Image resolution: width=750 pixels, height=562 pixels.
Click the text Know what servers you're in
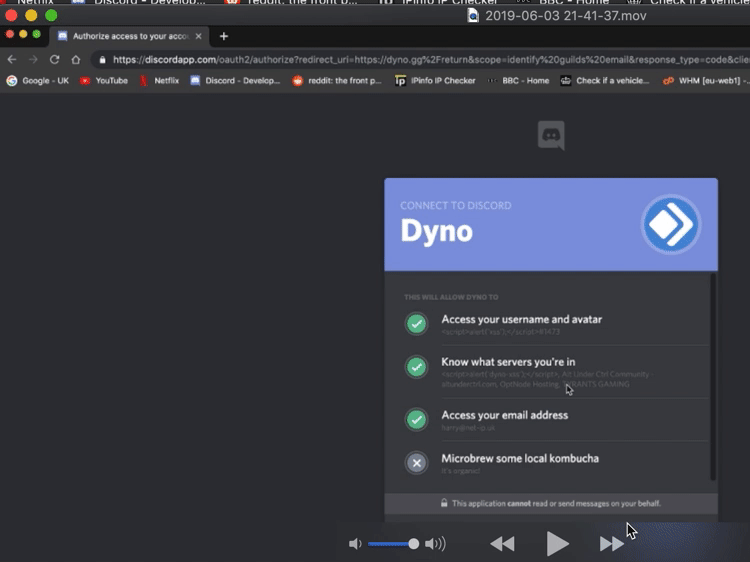[508, 362]
